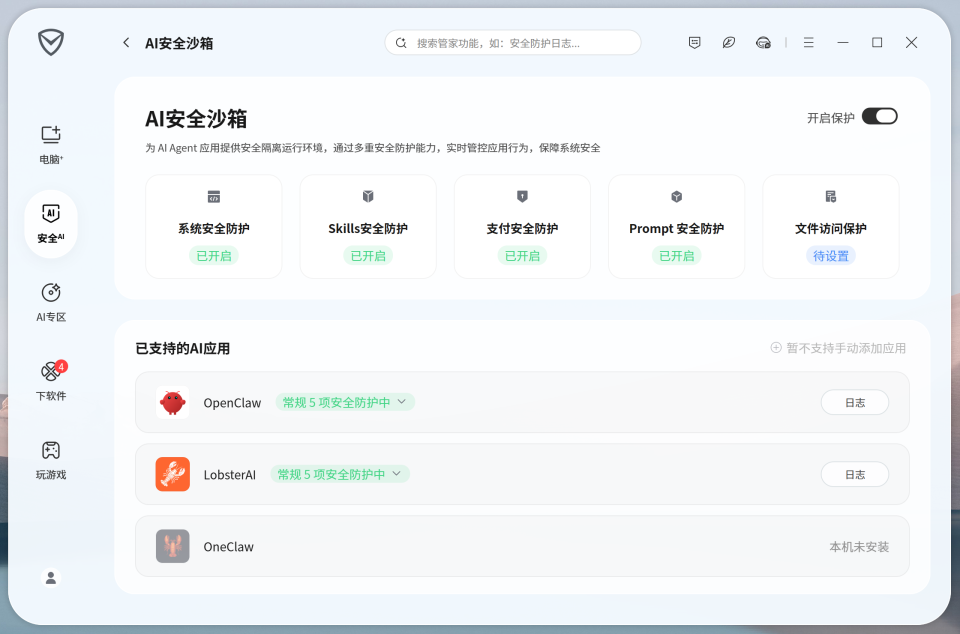Open LobsterAI's 日志 button
The image size is (960, 634).
(854, 474)
